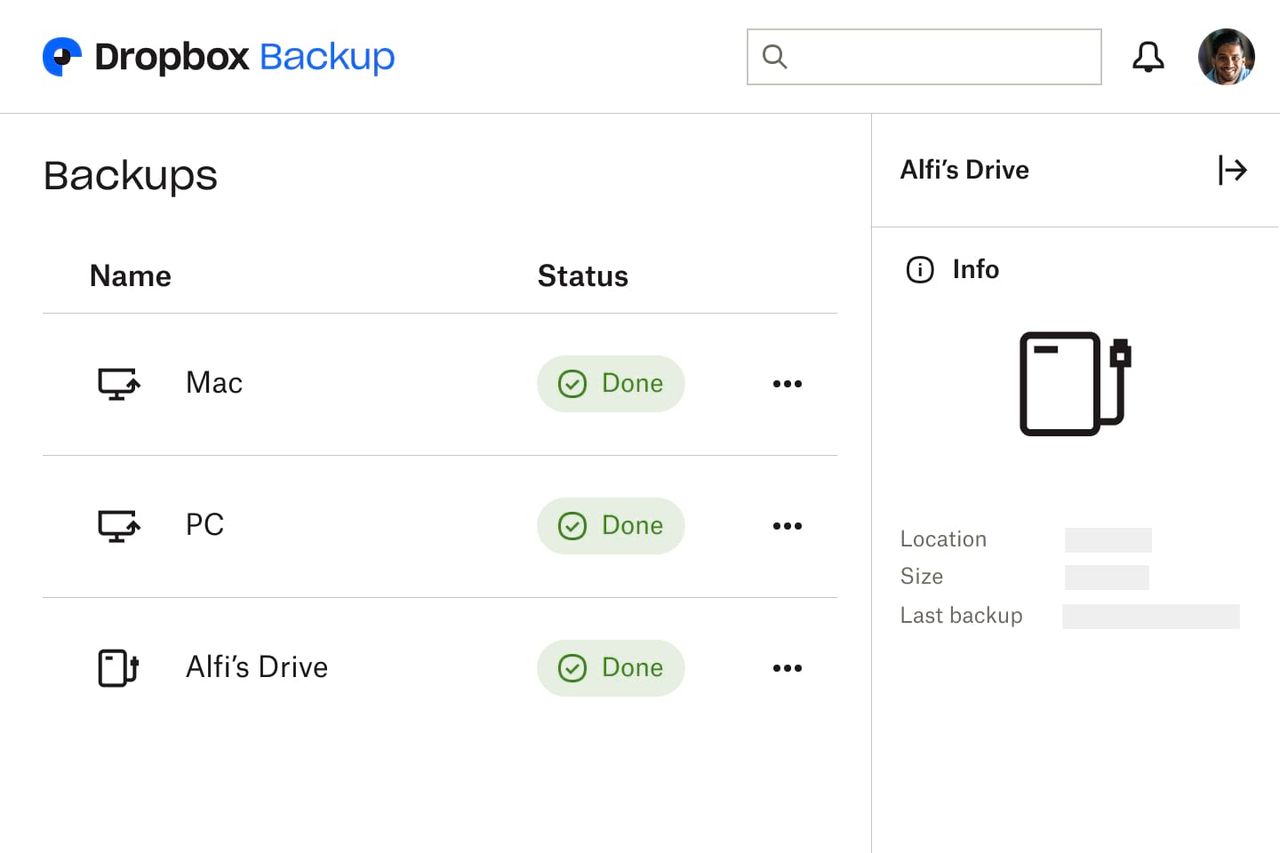Select the Name column header

[x=130, y=275]
